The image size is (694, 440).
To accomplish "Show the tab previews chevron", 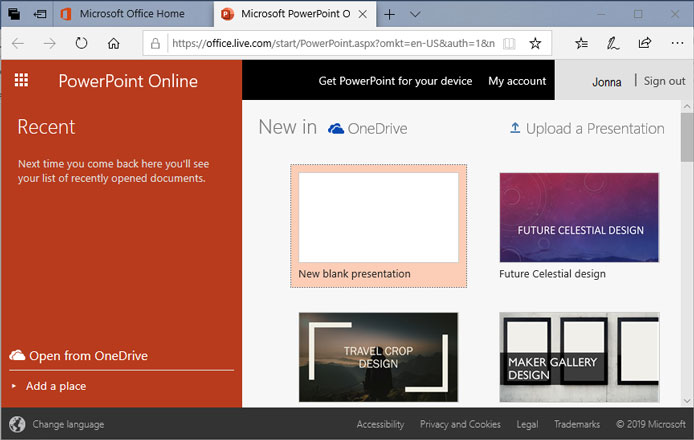I will [415, 14].
